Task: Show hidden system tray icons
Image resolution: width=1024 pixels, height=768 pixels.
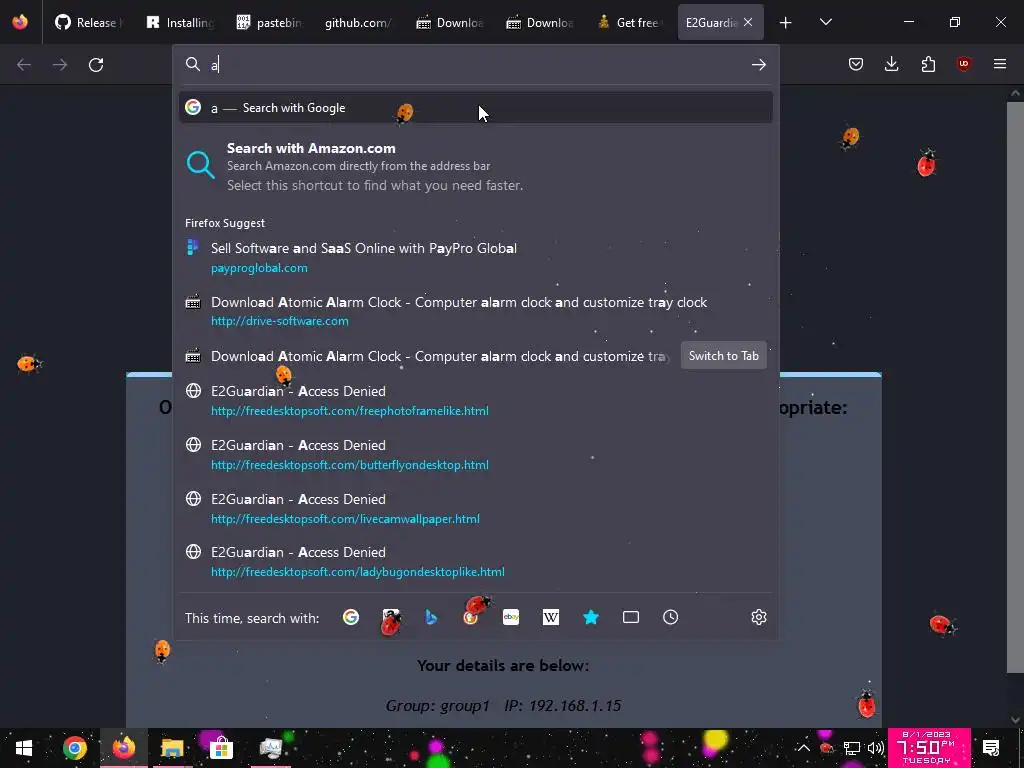Action: pyautogui.click(x=803, y=748)
